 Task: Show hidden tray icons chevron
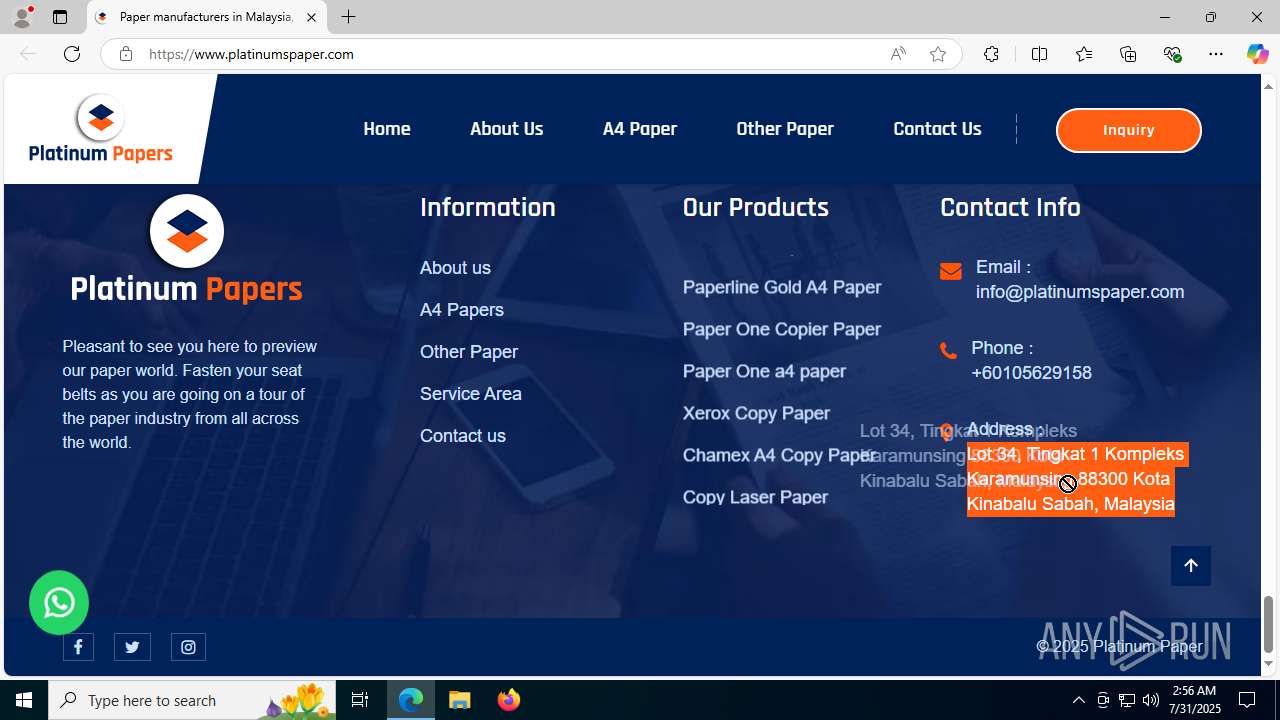1078,700
